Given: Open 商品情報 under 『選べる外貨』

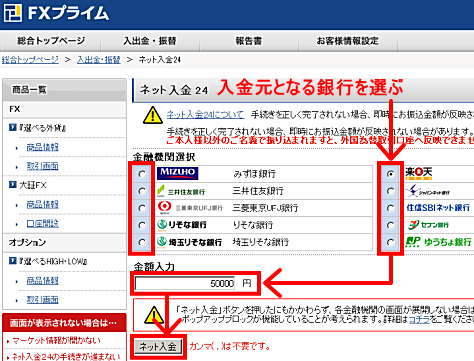Looking at the screenshot, I should coord(43,147).
